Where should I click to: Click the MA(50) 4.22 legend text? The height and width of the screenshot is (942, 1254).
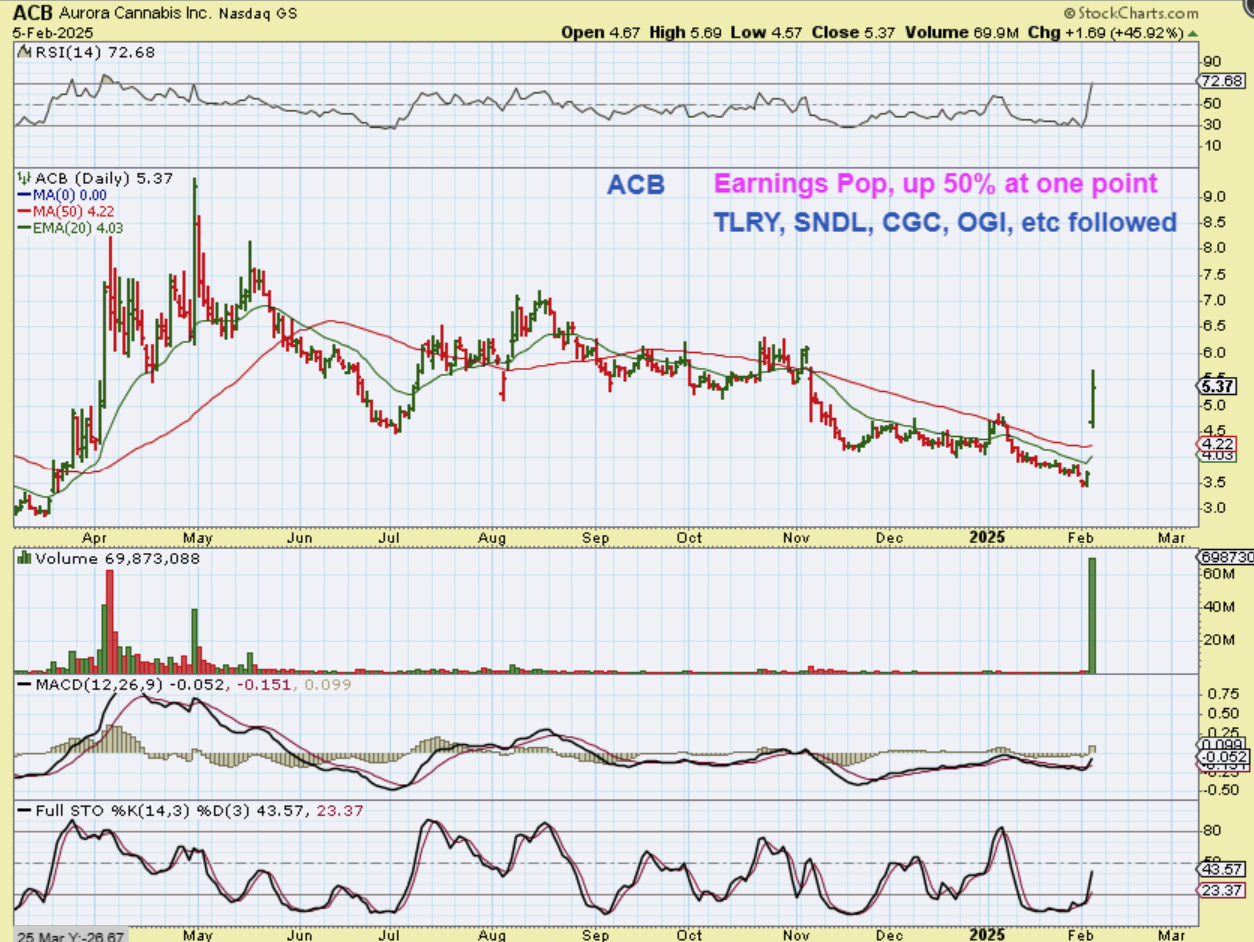(72, 212)
